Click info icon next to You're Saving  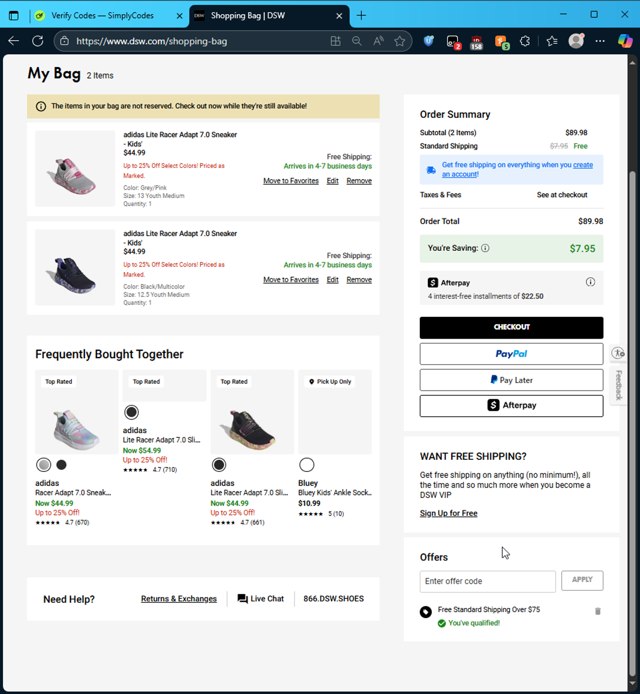tap(485, 248)
